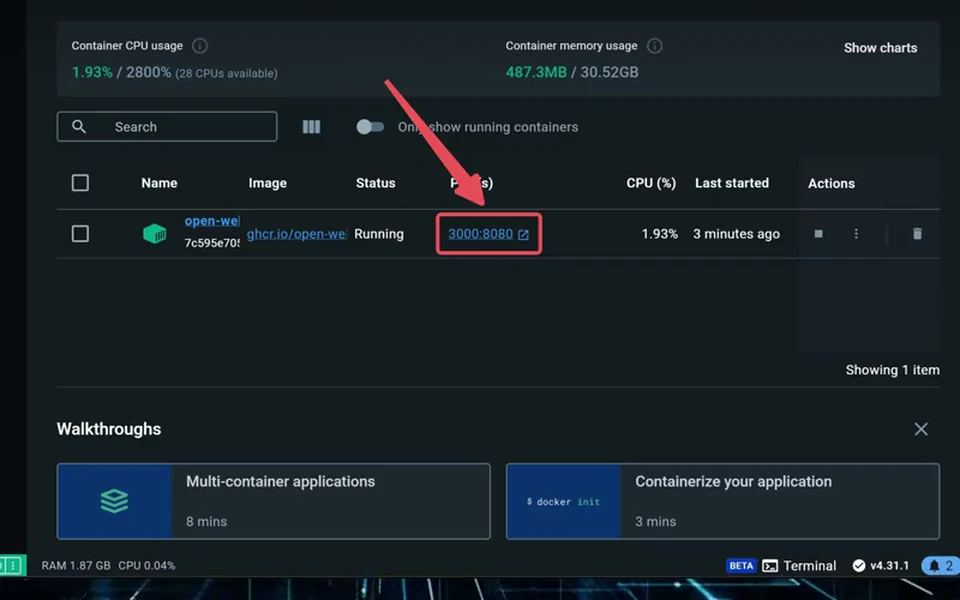Sort by the Image column header
Viewport: 960px width, 600px height.
coord(268,183)
